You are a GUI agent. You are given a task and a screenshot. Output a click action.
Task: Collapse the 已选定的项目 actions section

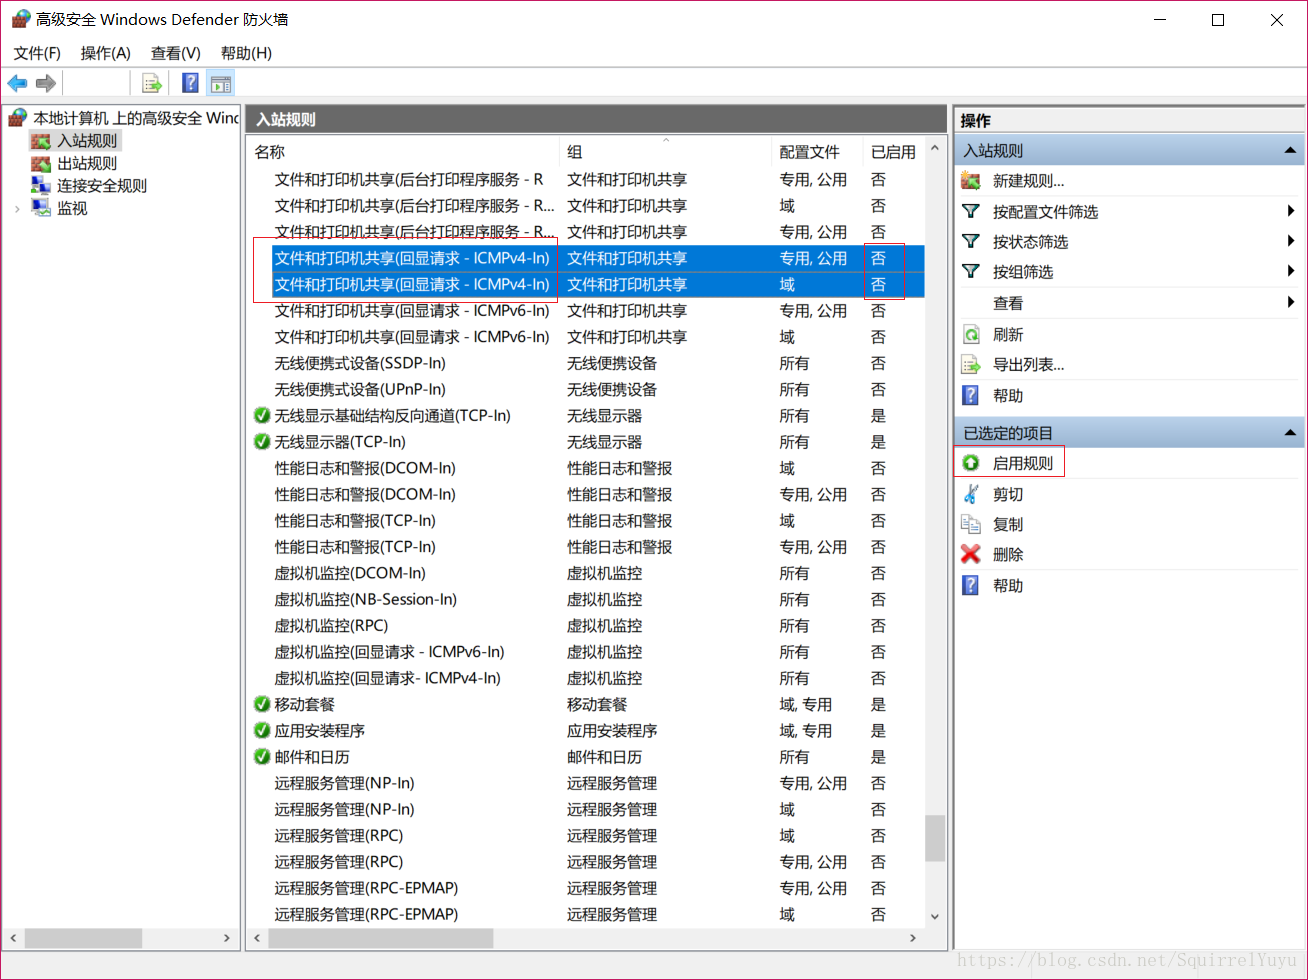coord(1290,433)
